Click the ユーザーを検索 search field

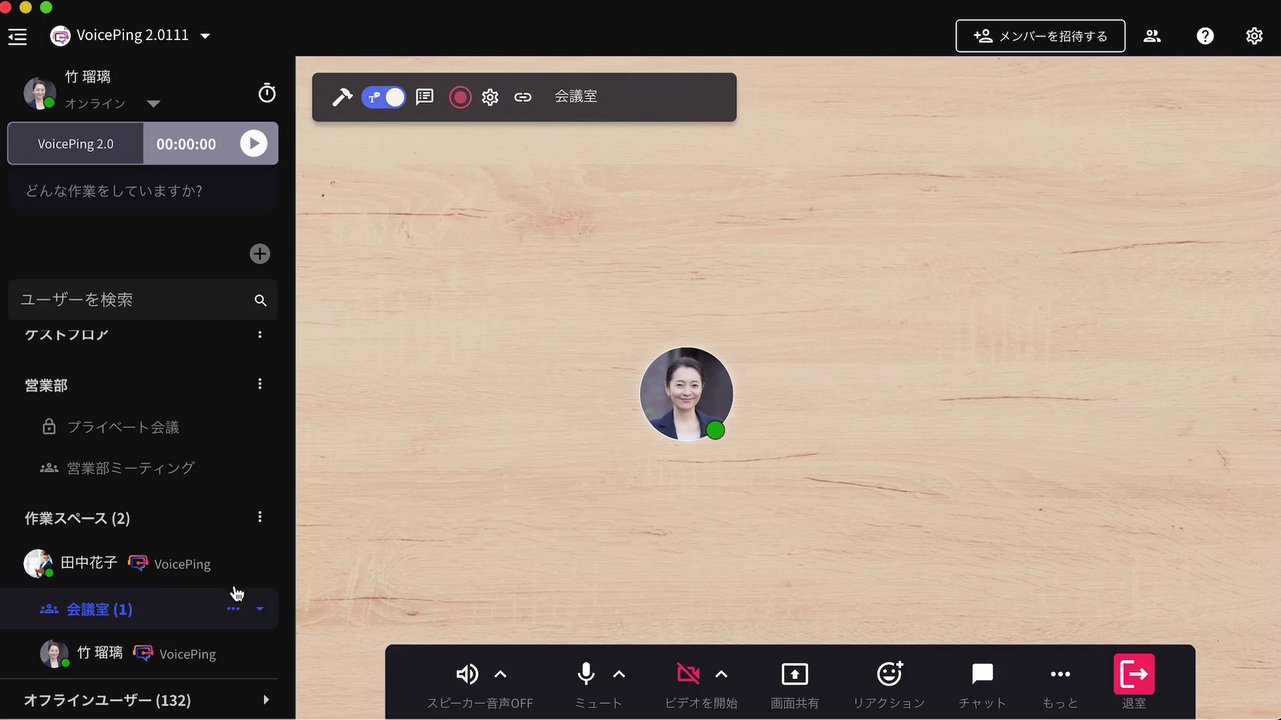tap(143, 300)
